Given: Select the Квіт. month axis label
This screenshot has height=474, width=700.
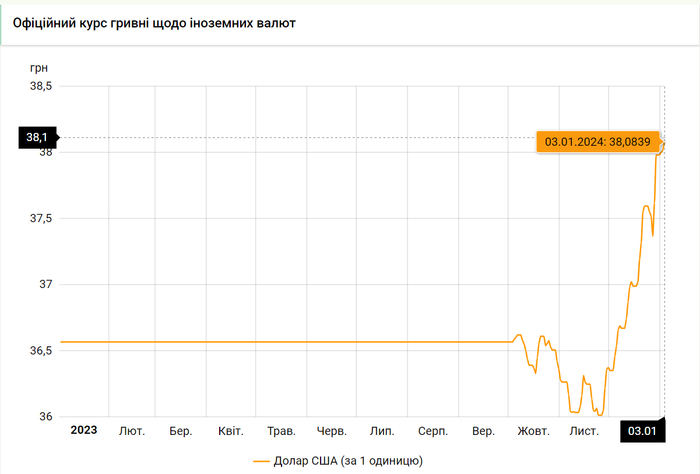Looking at the screenshot, I should (x=231, y=431).
